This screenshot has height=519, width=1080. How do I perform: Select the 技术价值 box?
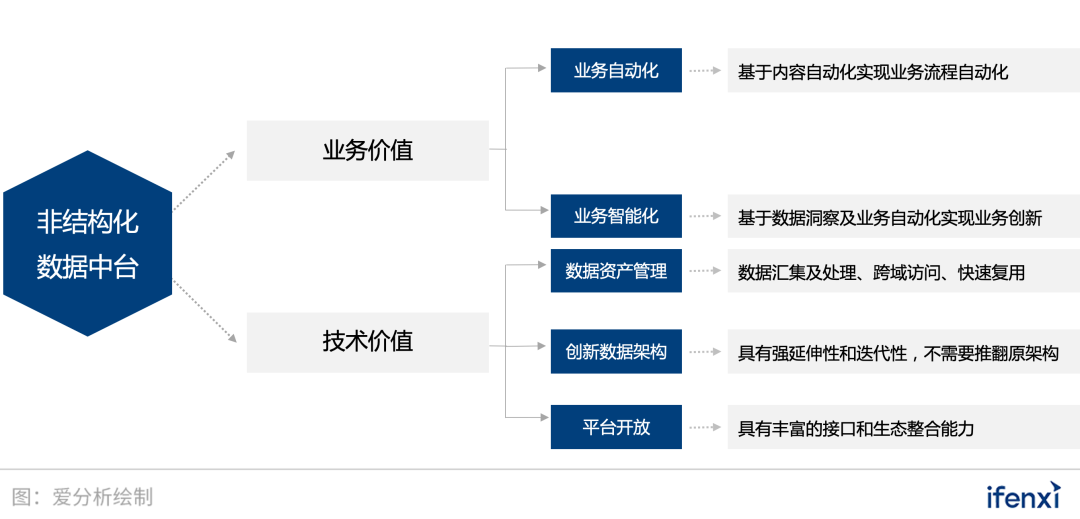coord(368,343)
